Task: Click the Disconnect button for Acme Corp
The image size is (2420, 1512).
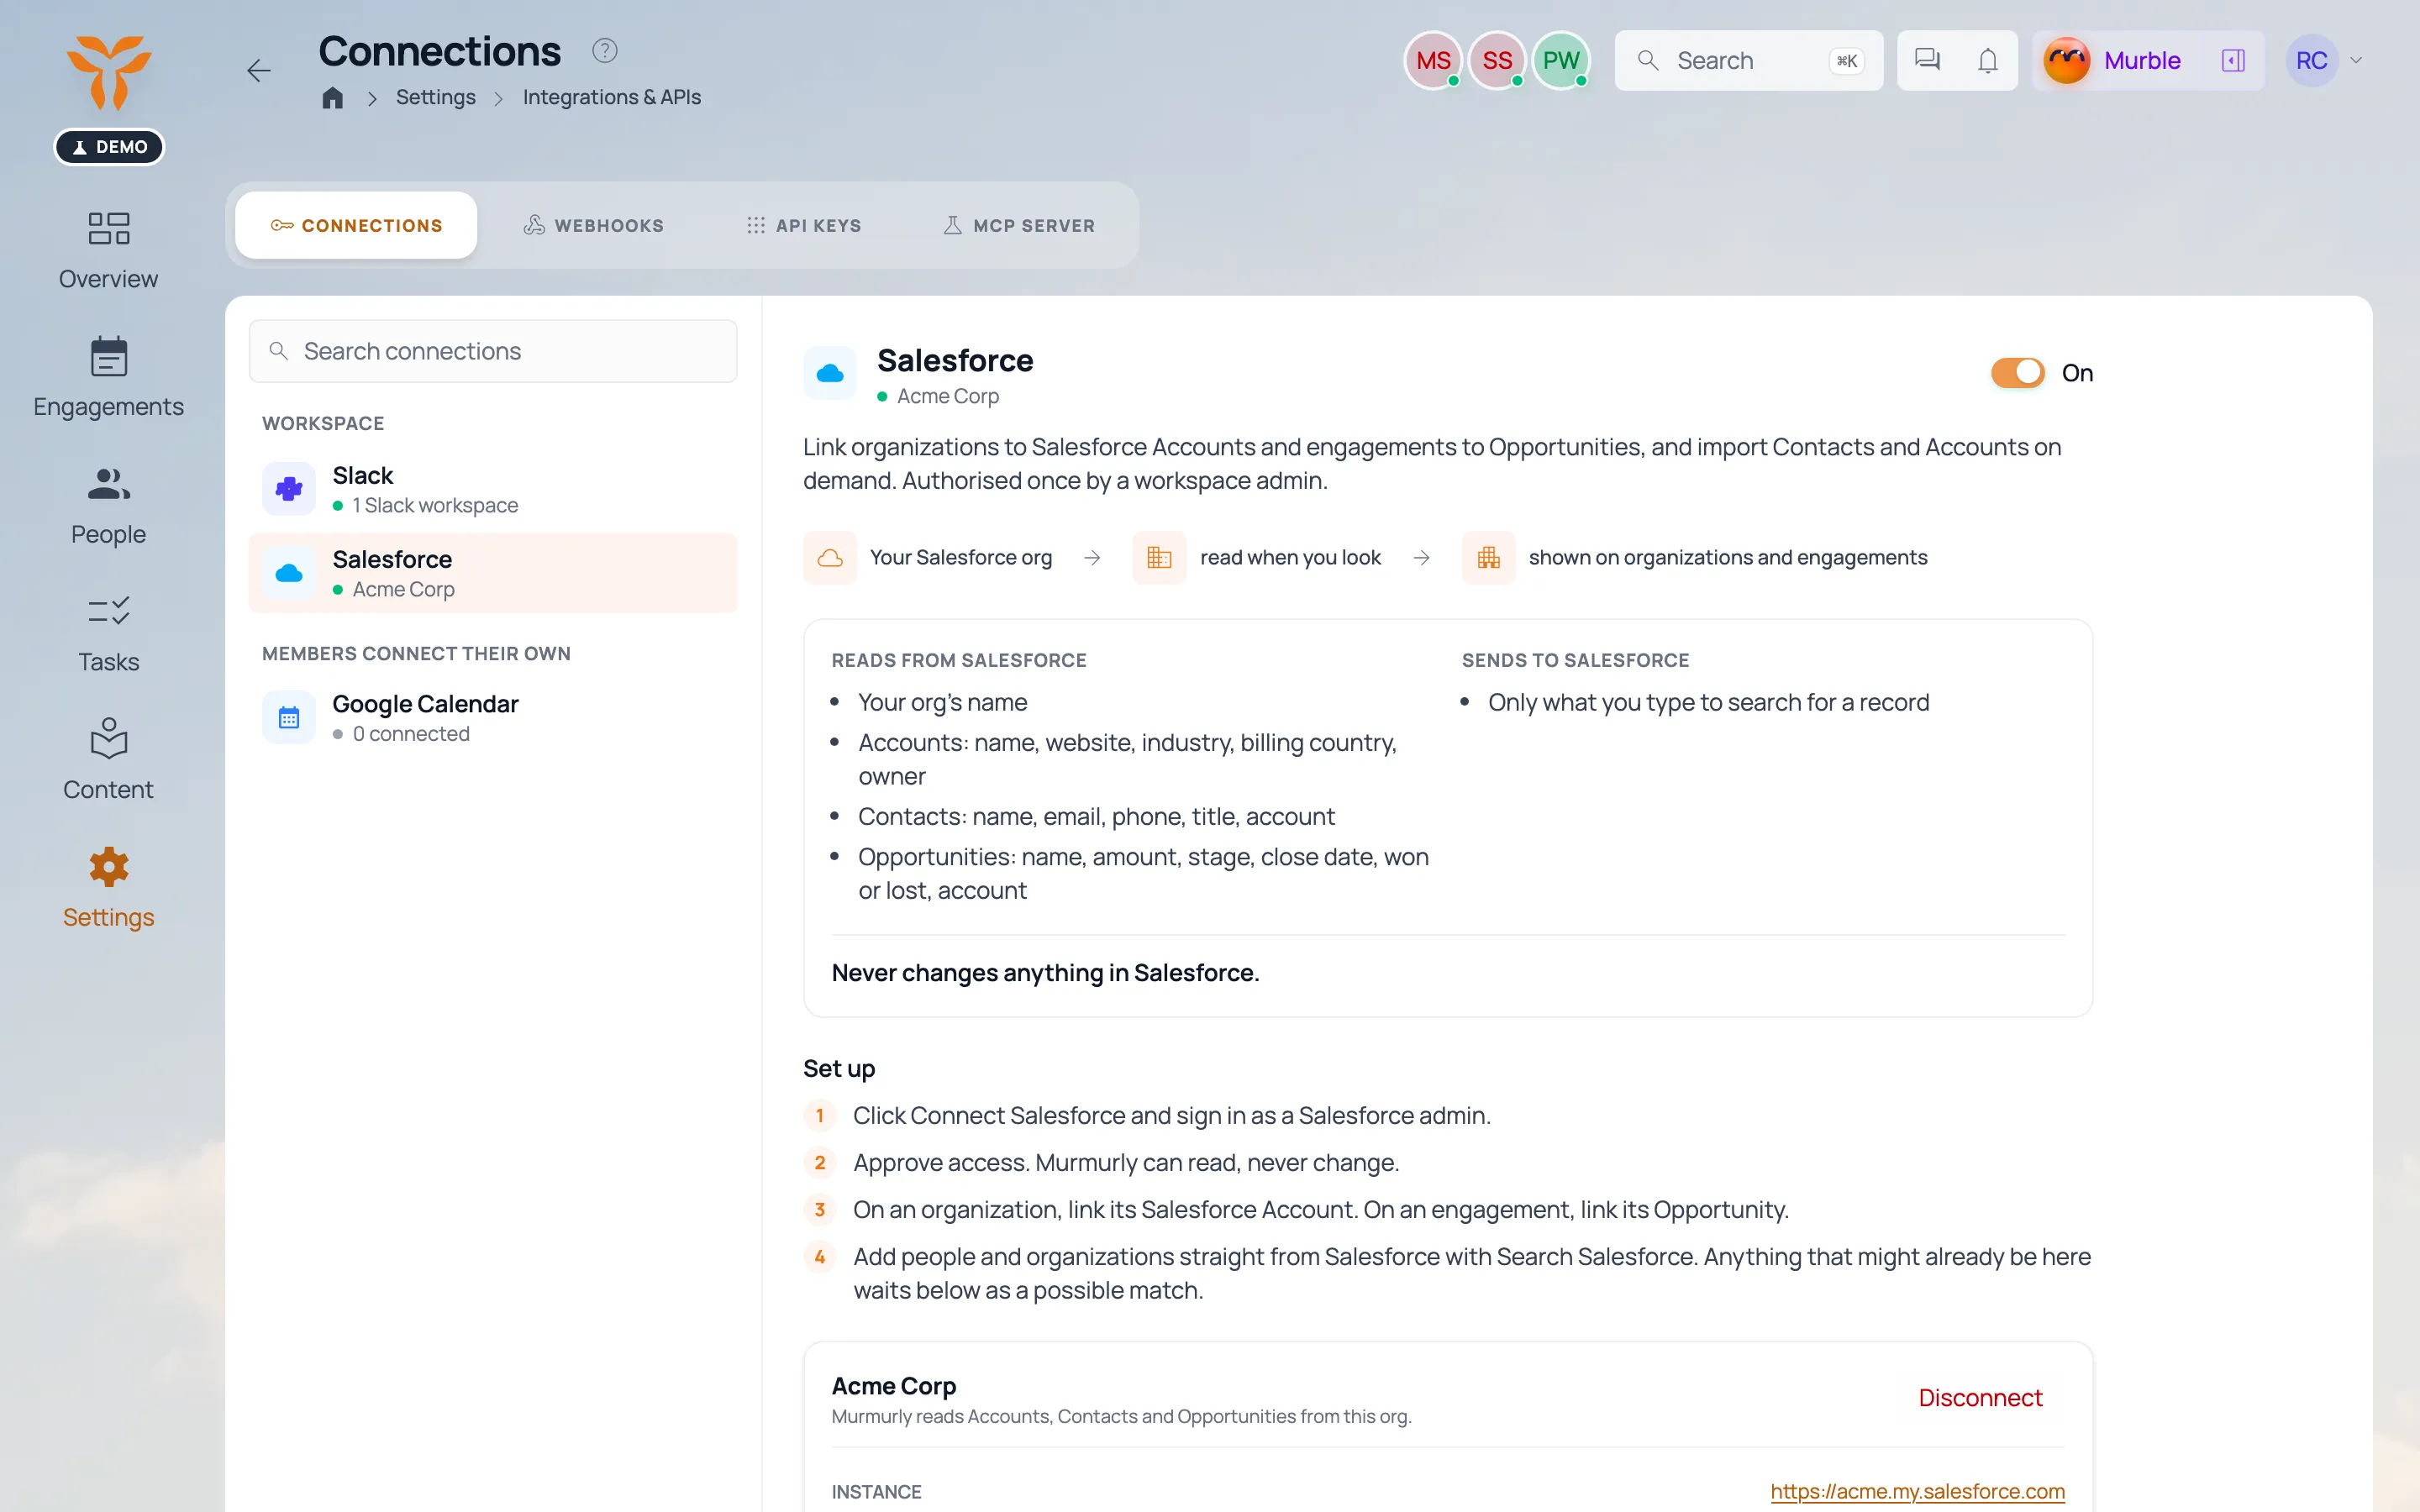Action: coord(1980,1397)
